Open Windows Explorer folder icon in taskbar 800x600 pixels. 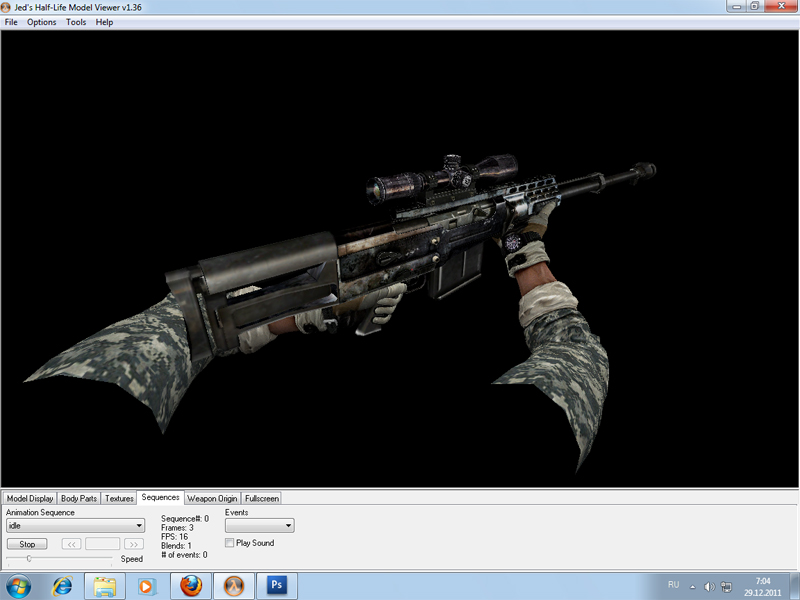tap(105, 586)
